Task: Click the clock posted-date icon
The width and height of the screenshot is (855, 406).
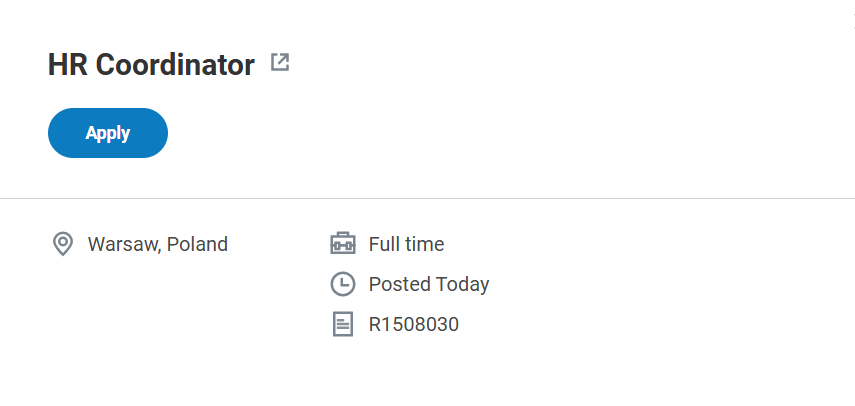Action: pos(343,284)
